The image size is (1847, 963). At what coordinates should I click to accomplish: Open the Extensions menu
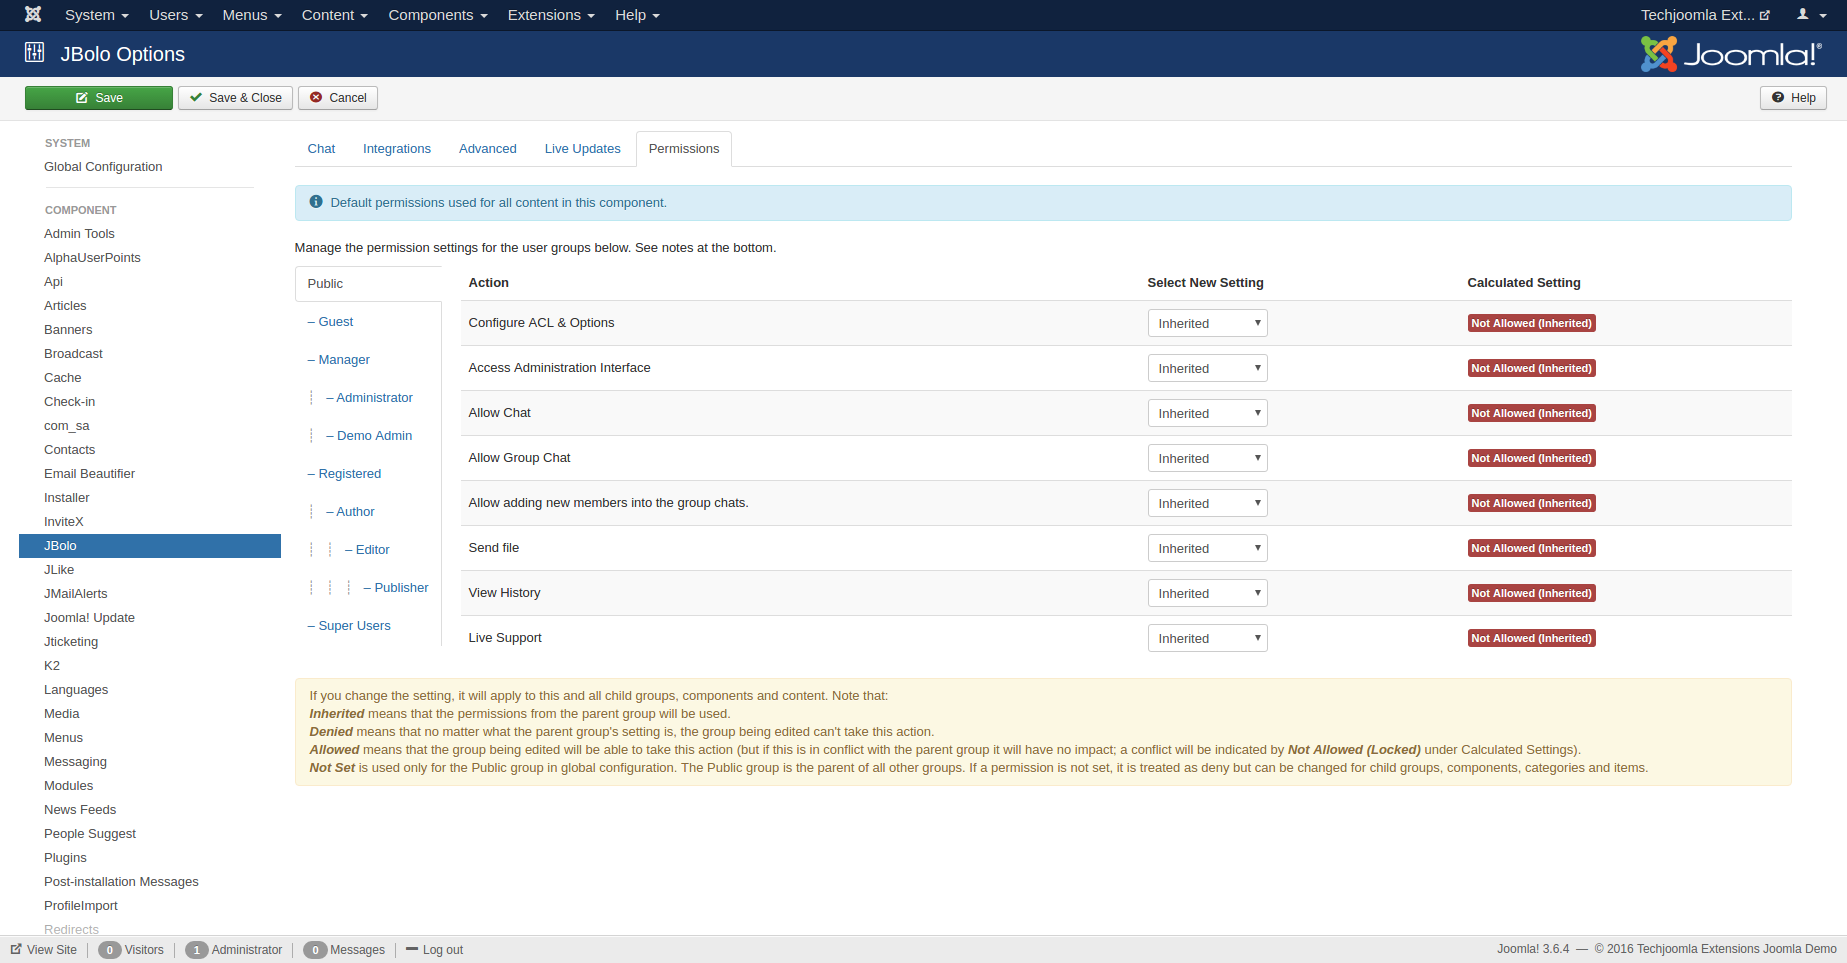(x=550, y=15)
